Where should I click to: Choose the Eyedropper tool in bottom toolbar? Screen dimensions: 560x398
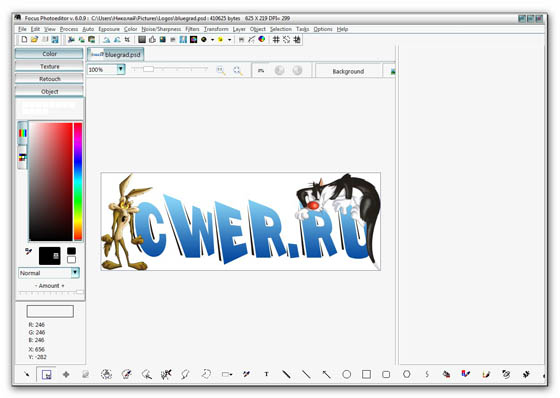246,374
